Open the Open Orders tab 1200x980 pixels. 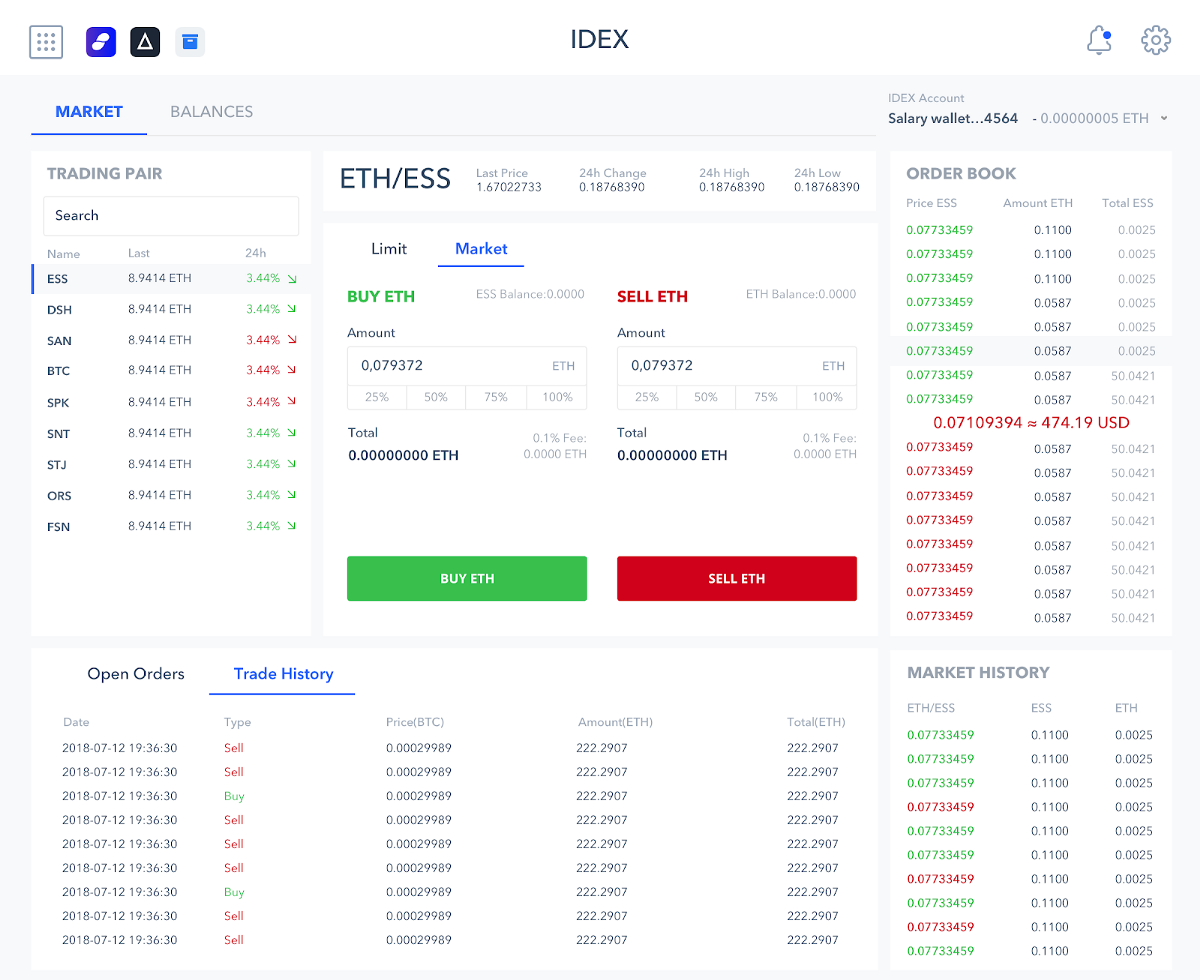pyautogui.click(x=136, y=674)
